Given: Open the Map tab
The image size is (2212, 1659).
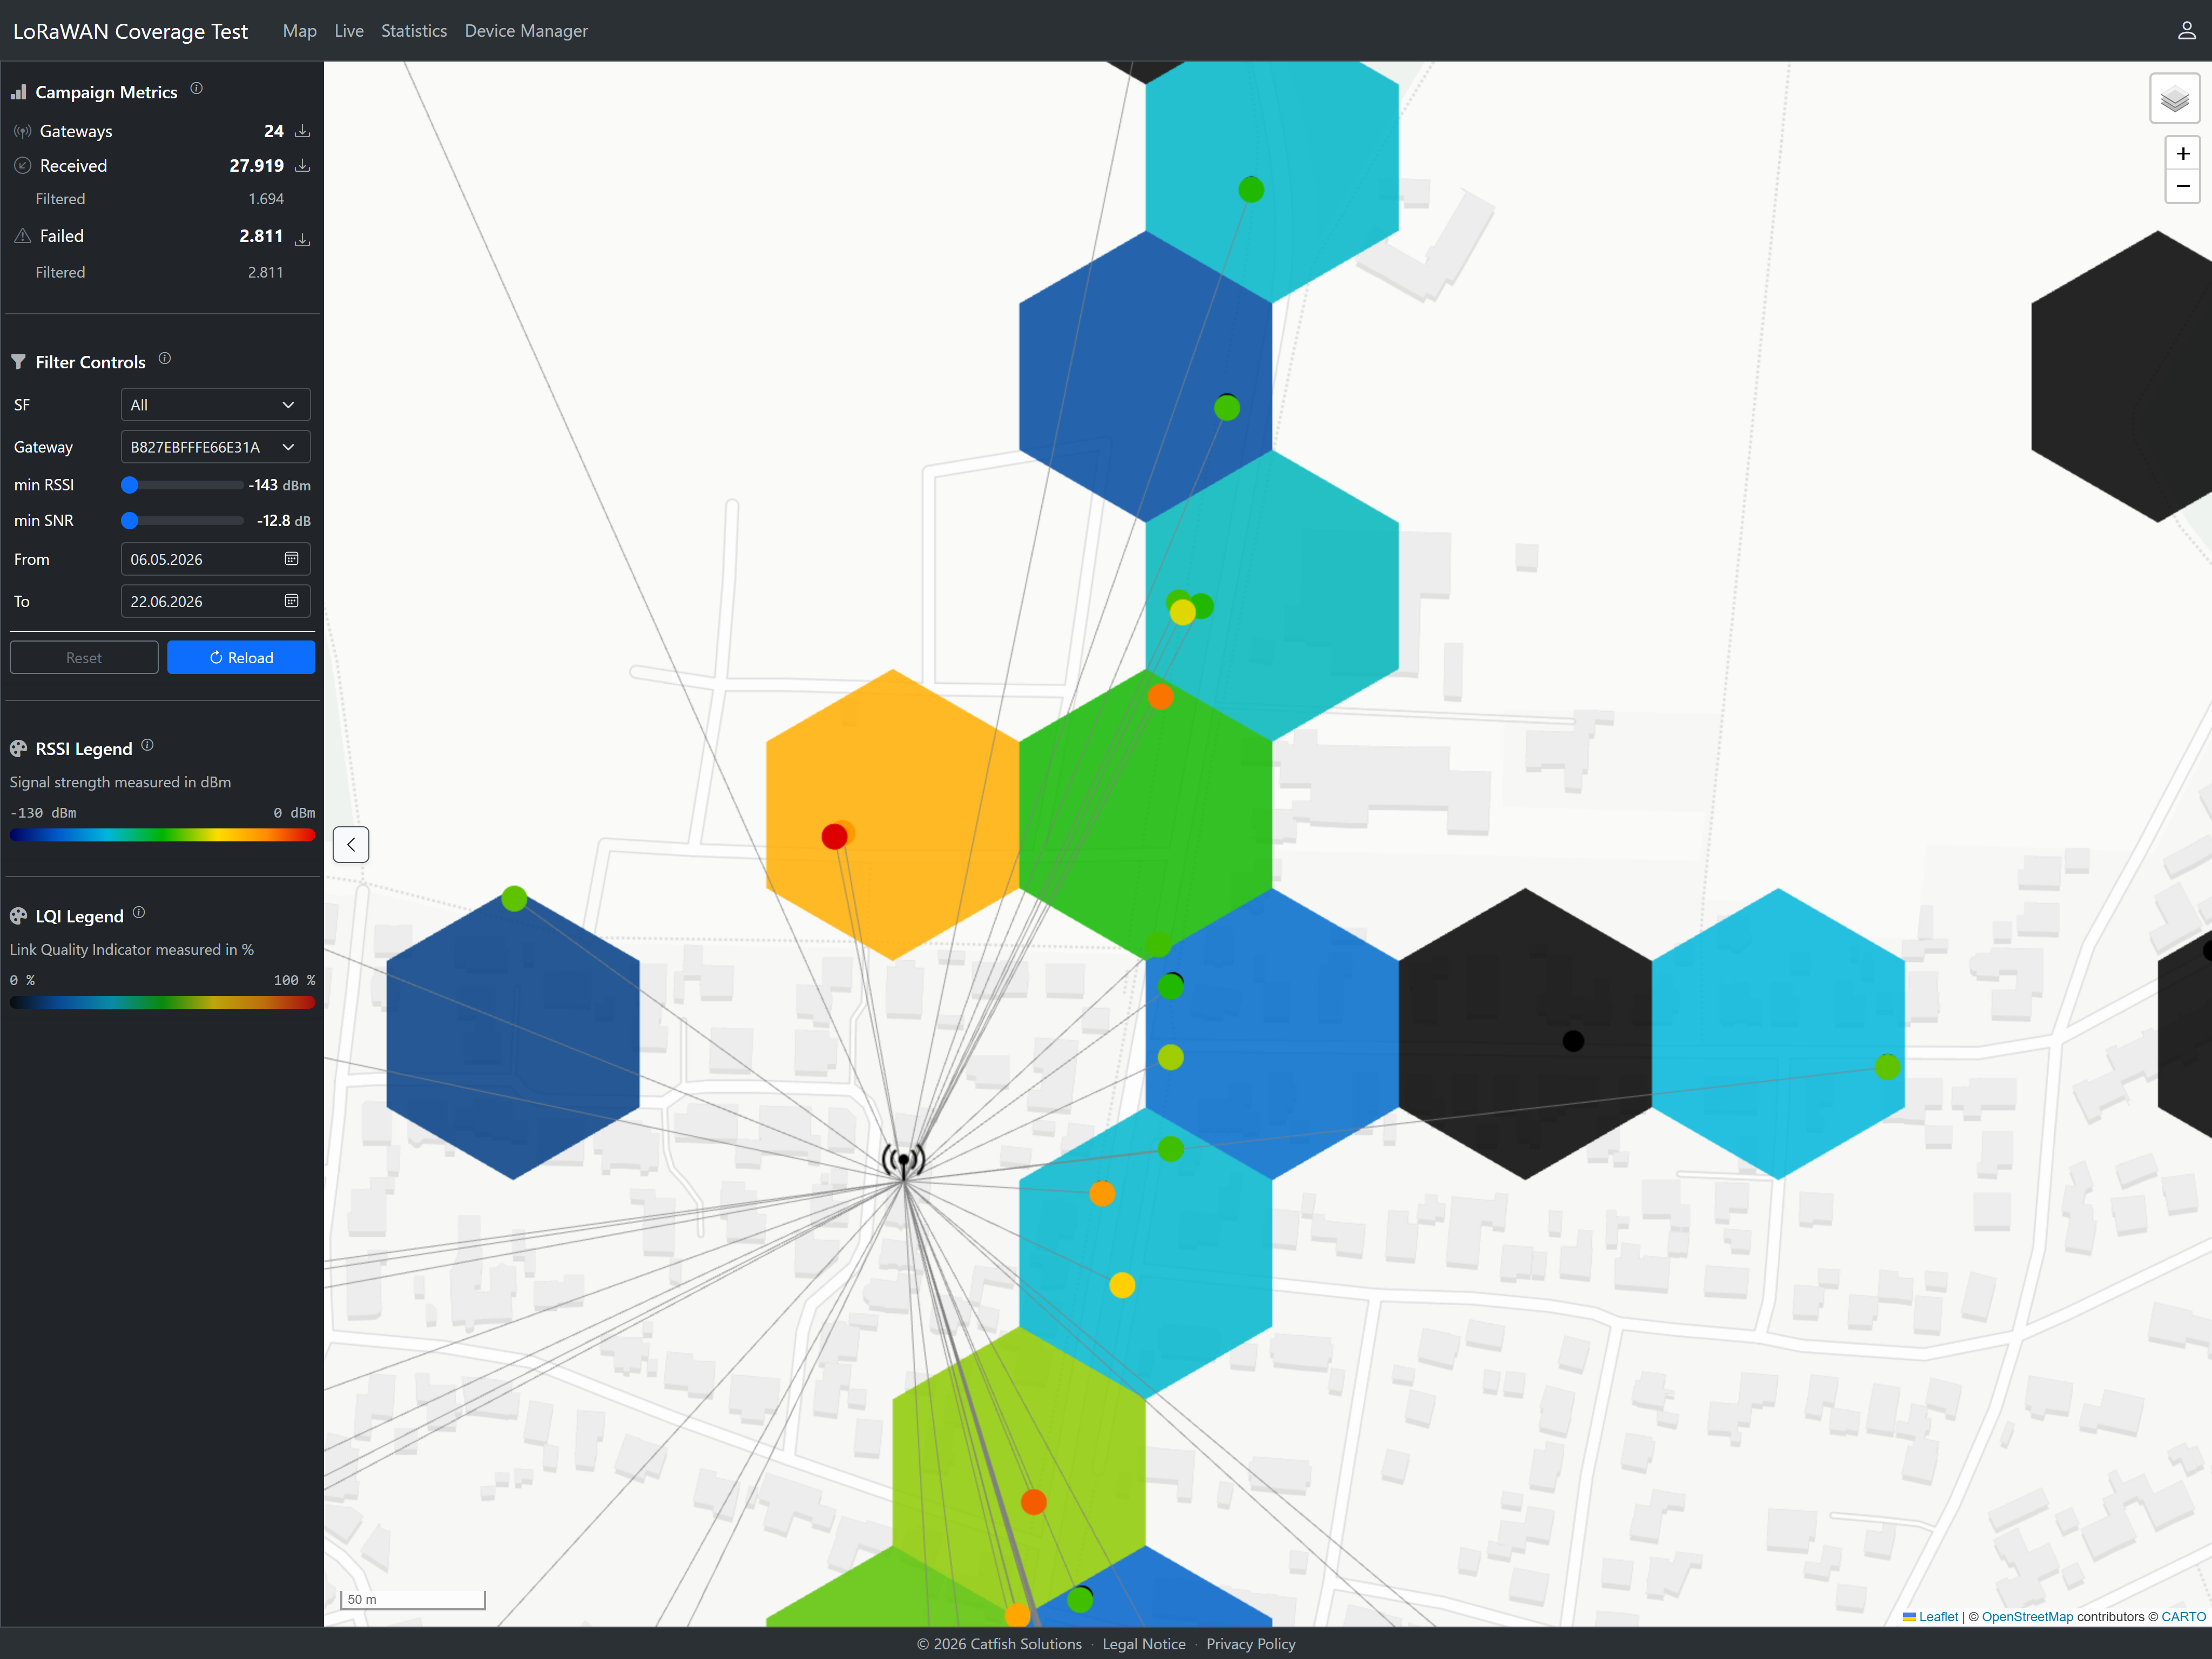Looking at the screenshot, I should (299, 31).
